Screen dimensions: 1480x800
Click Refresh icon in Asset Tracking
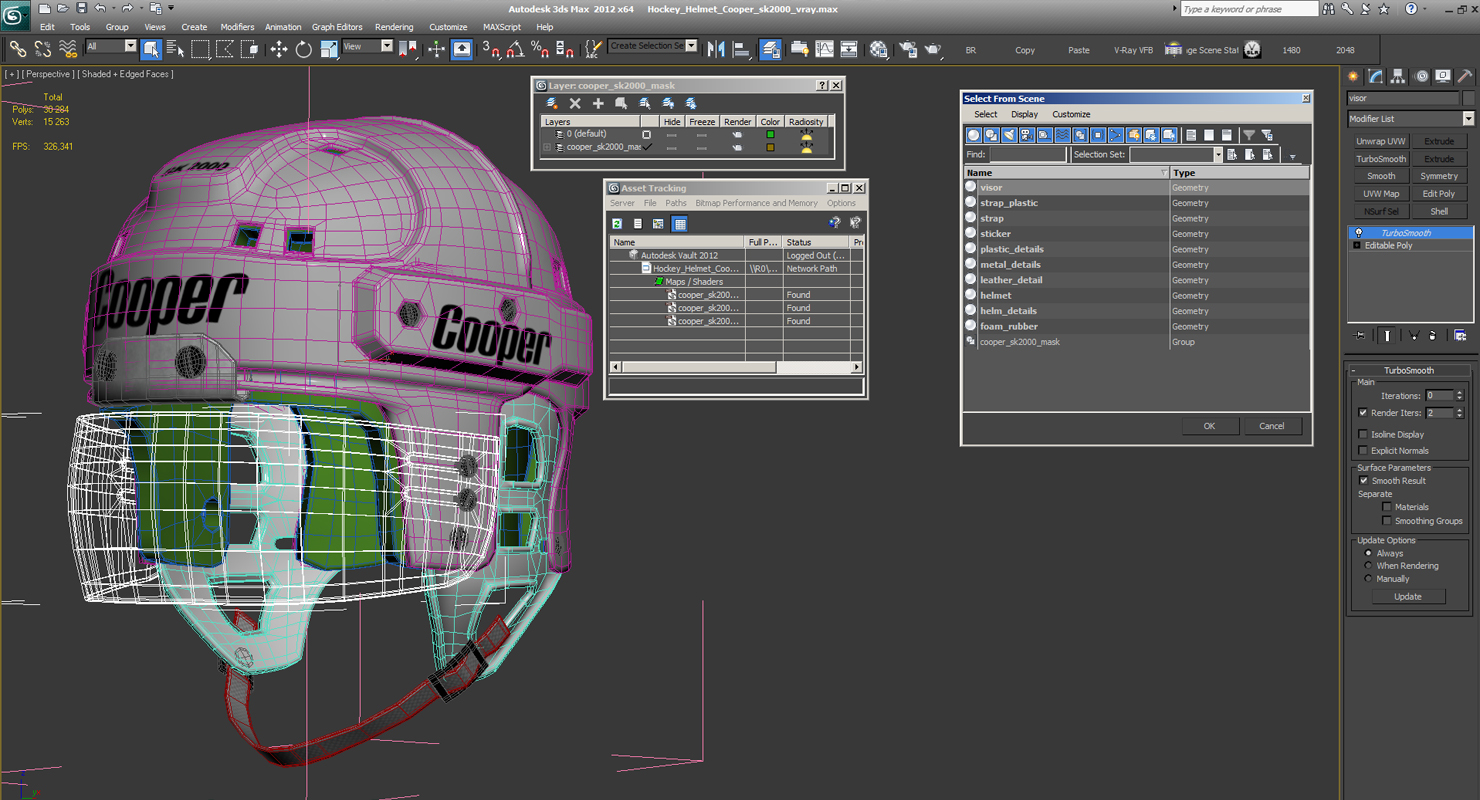pos(617,224)
